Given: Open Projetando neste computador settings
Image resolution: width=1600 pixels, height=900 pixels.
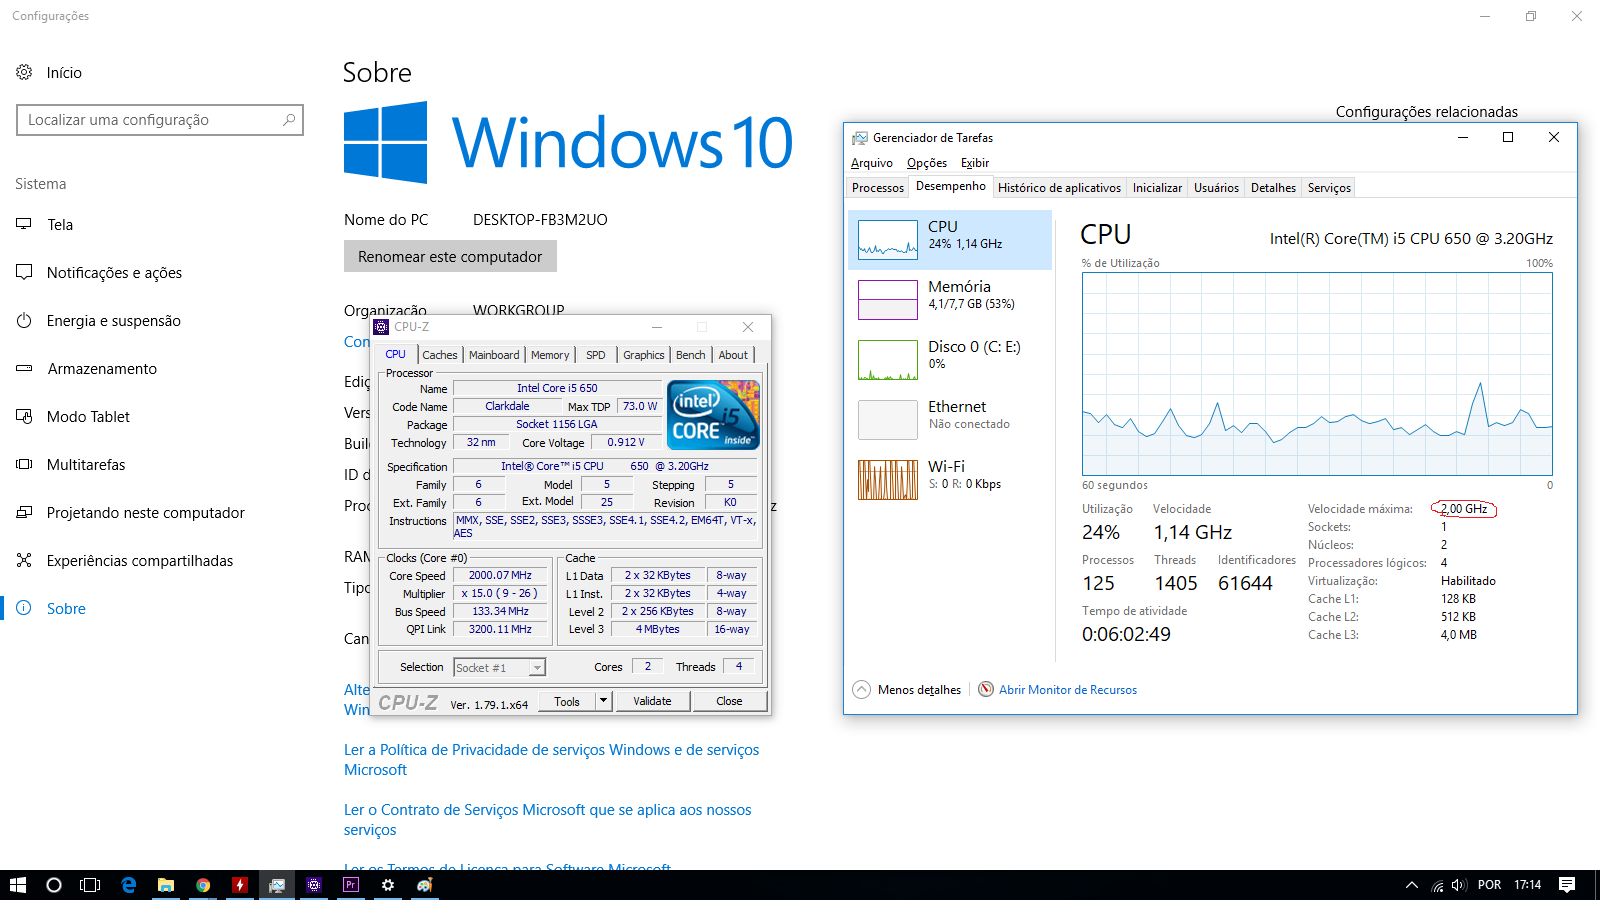Looking at the screenshot, I should point(145,513).
